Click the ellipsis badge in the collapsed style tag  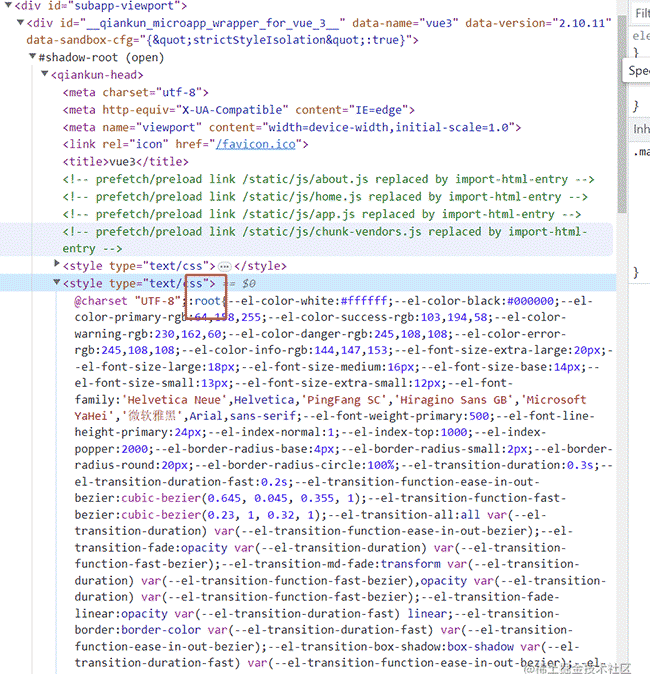point(224,267)
